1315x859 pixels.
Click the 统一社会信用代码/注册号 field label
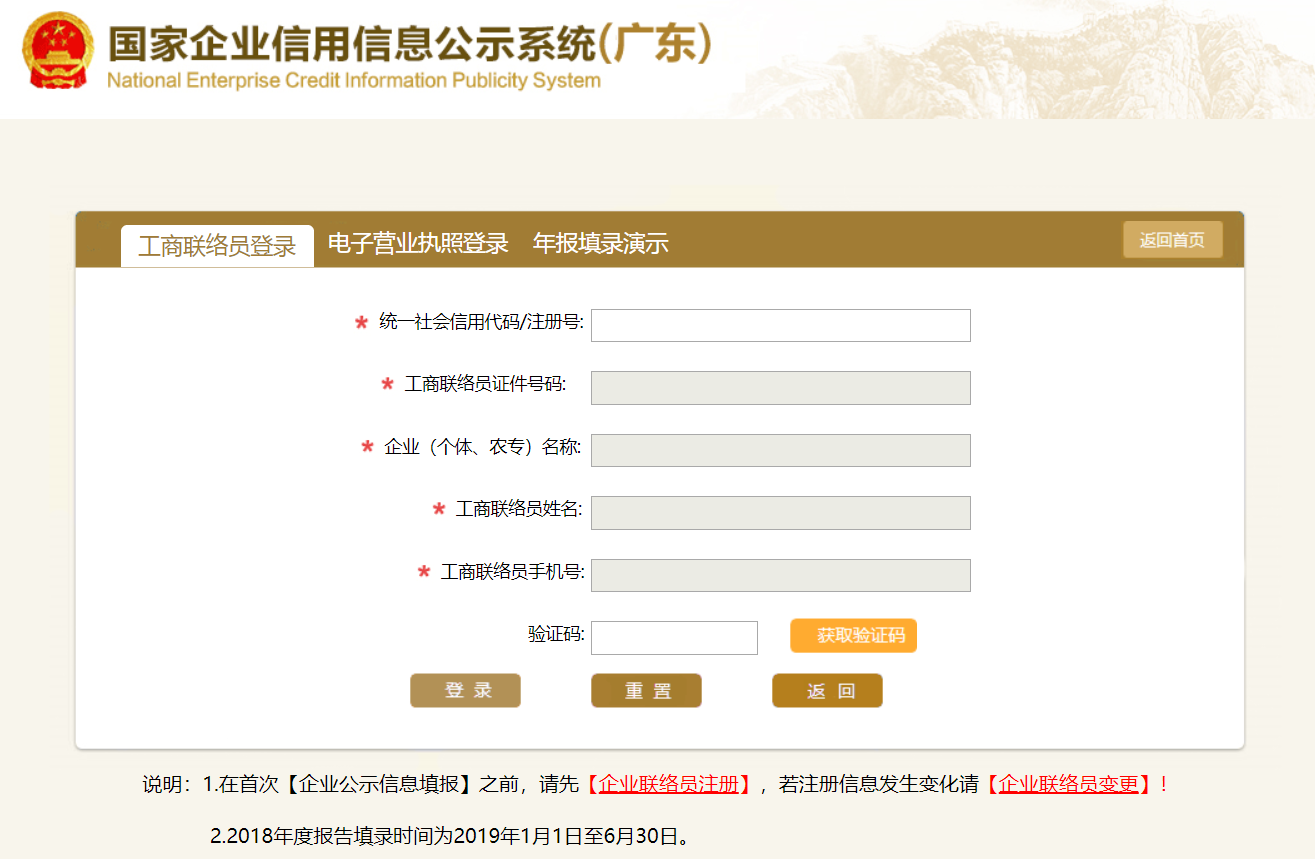coord(481,322)
